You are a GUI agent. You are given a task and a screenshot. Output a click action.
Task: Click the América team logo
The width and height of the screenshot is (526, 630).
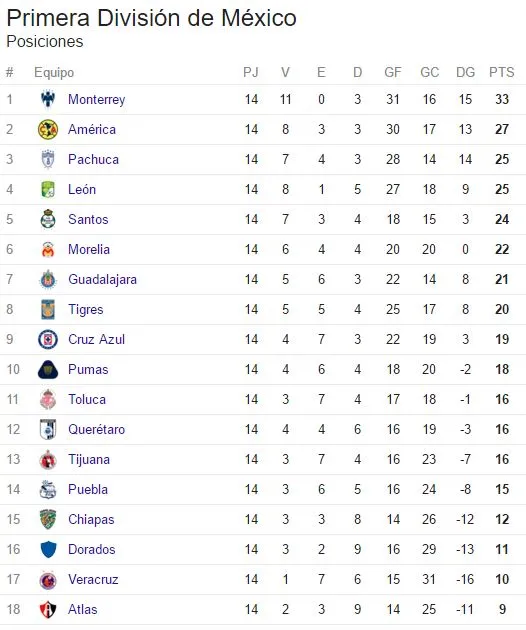pyautogui.click(x=48, y=129)
